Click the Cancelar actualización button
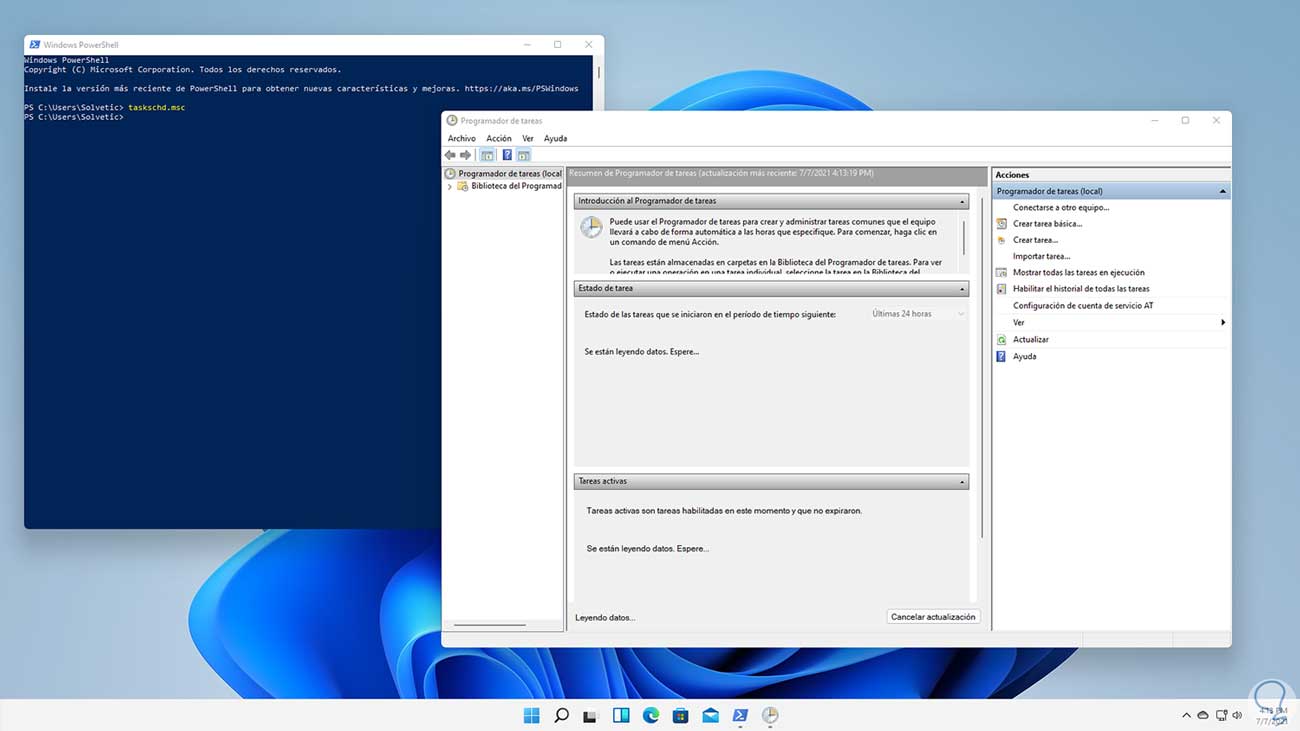 932,617
